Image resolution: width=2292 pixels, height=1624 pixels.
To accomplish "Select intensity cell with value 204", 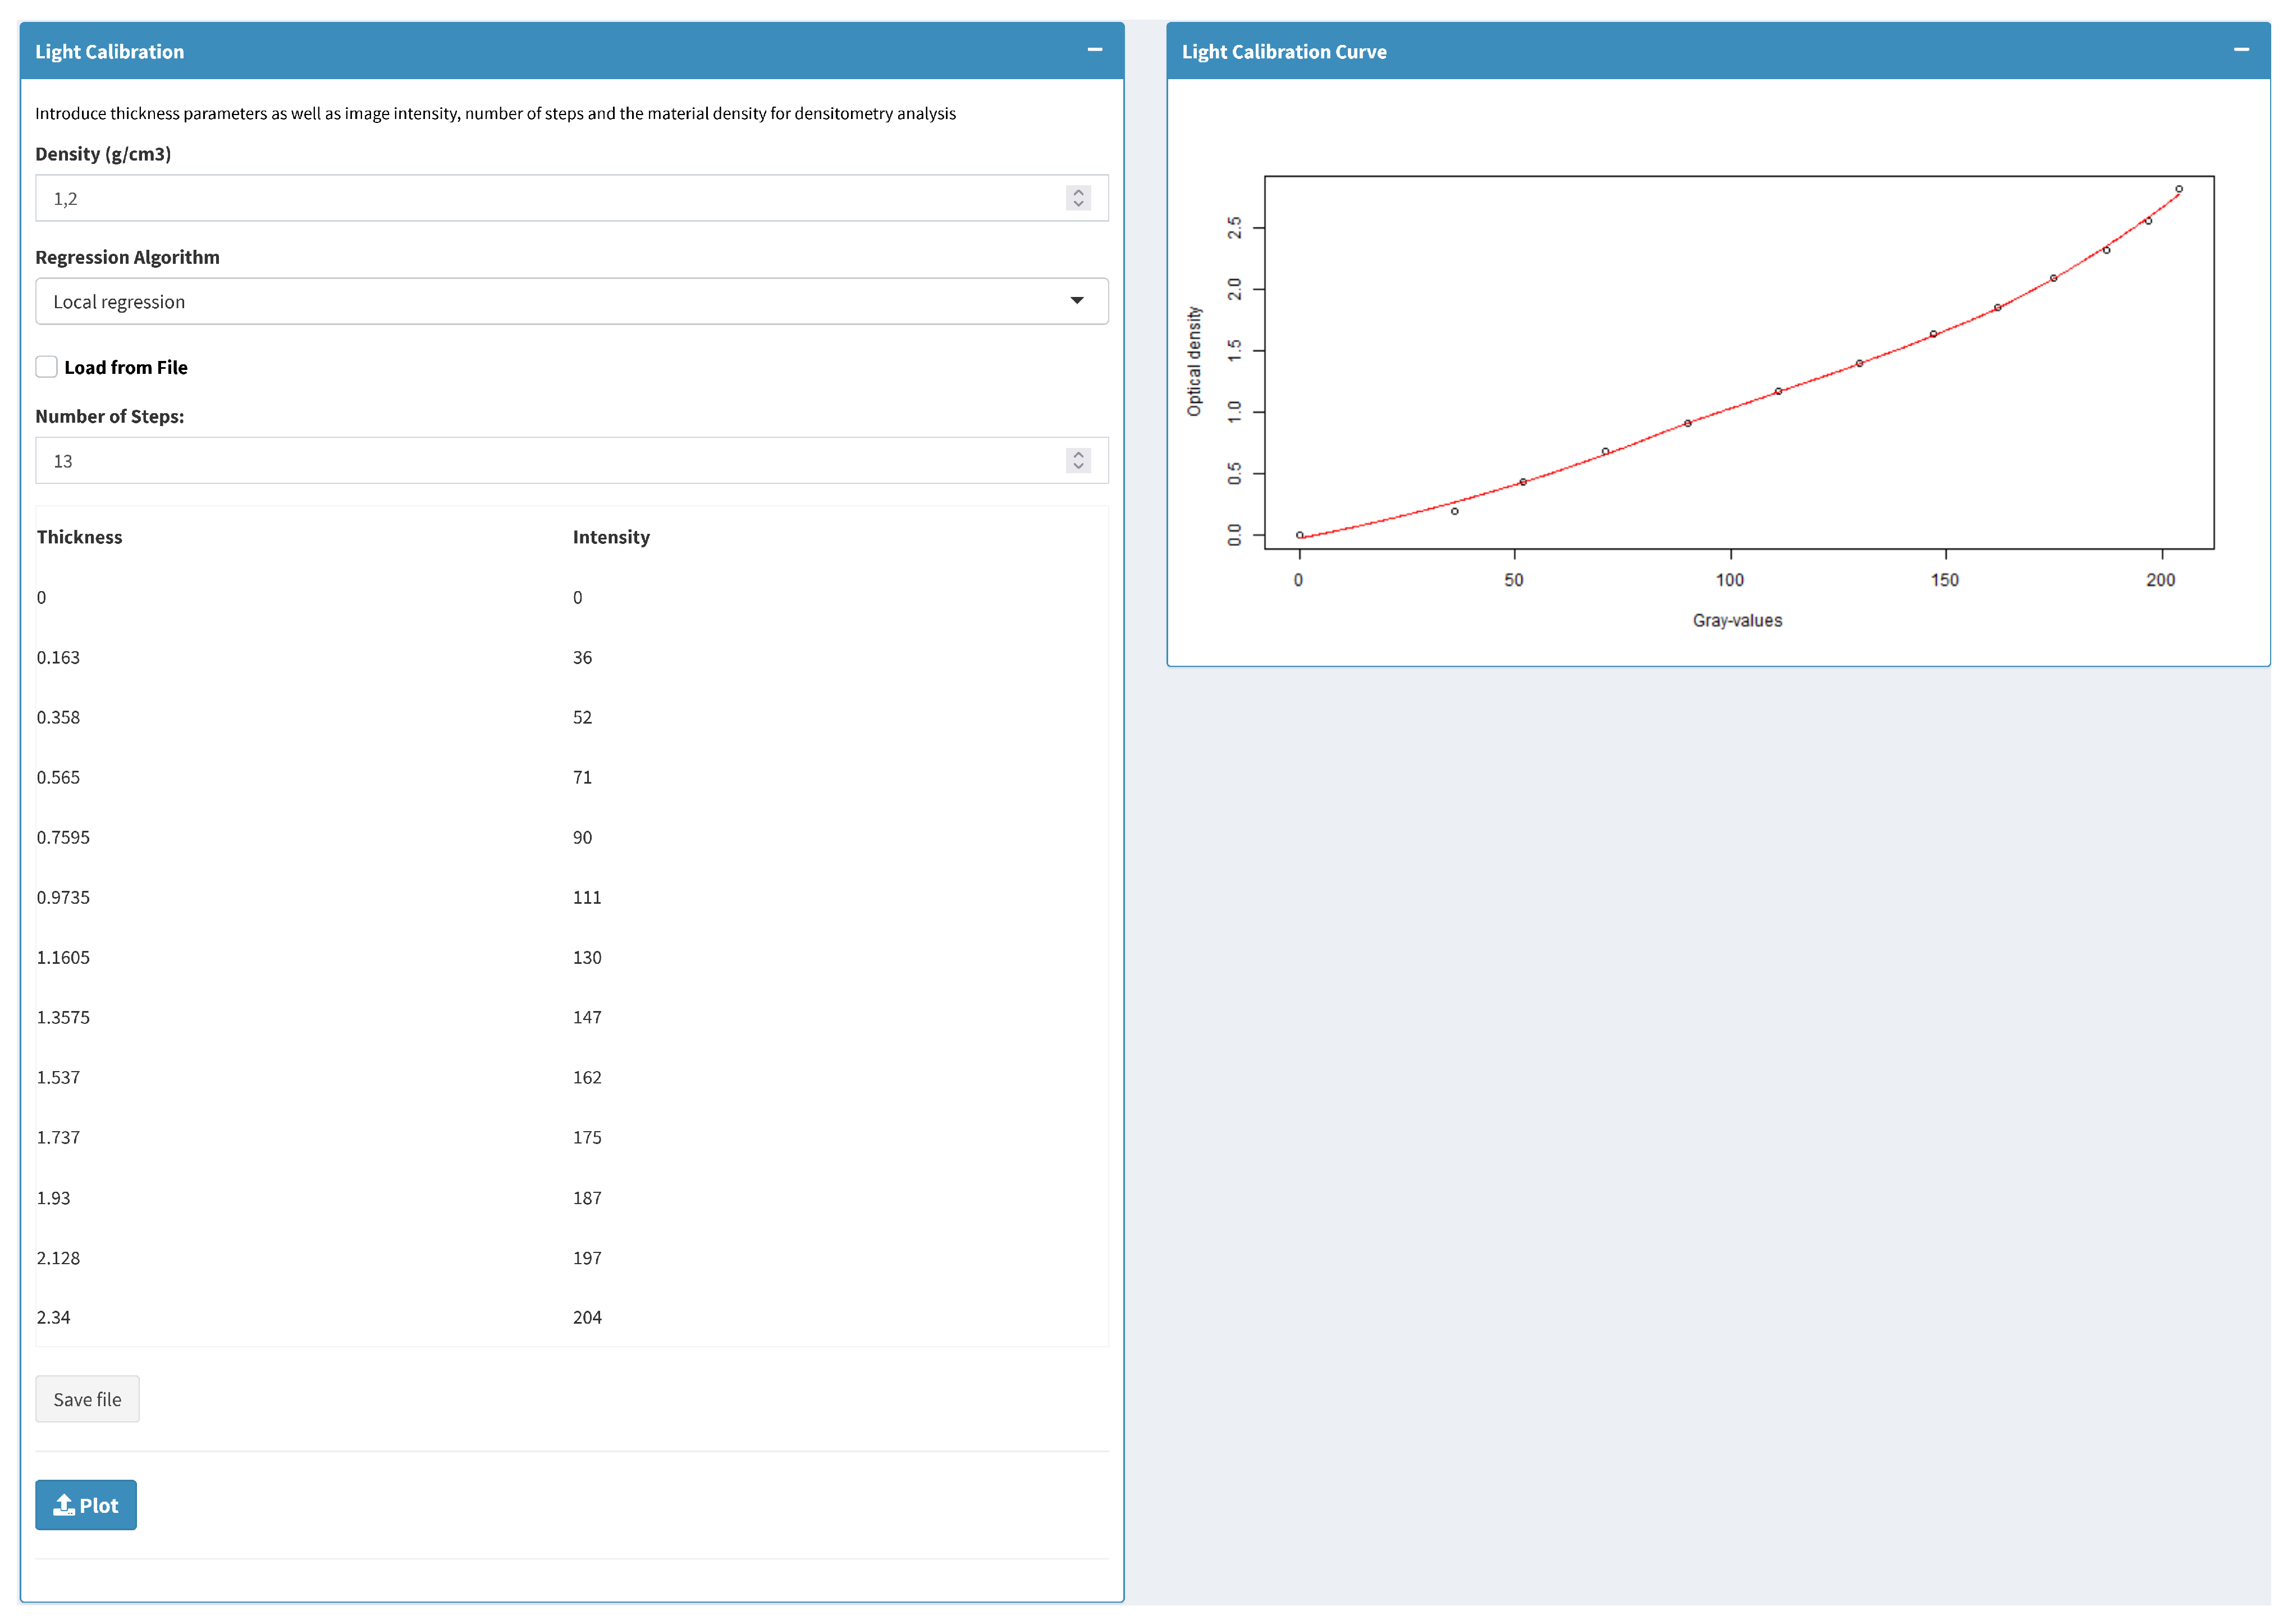I will [587, 1317].
